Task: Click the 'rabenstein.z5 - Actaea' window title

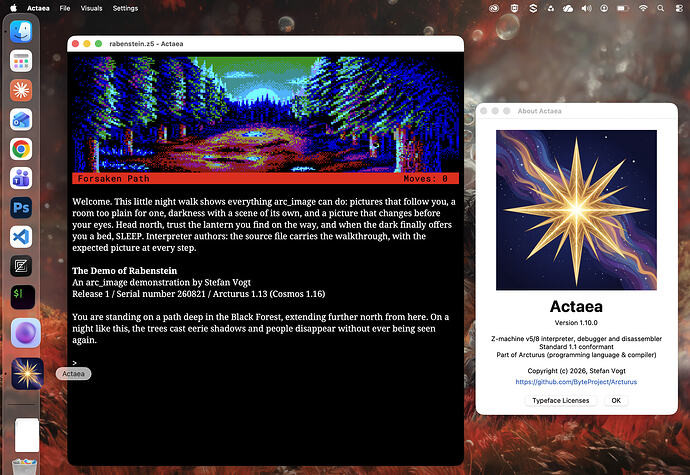Action: click(x=146, y=44)
